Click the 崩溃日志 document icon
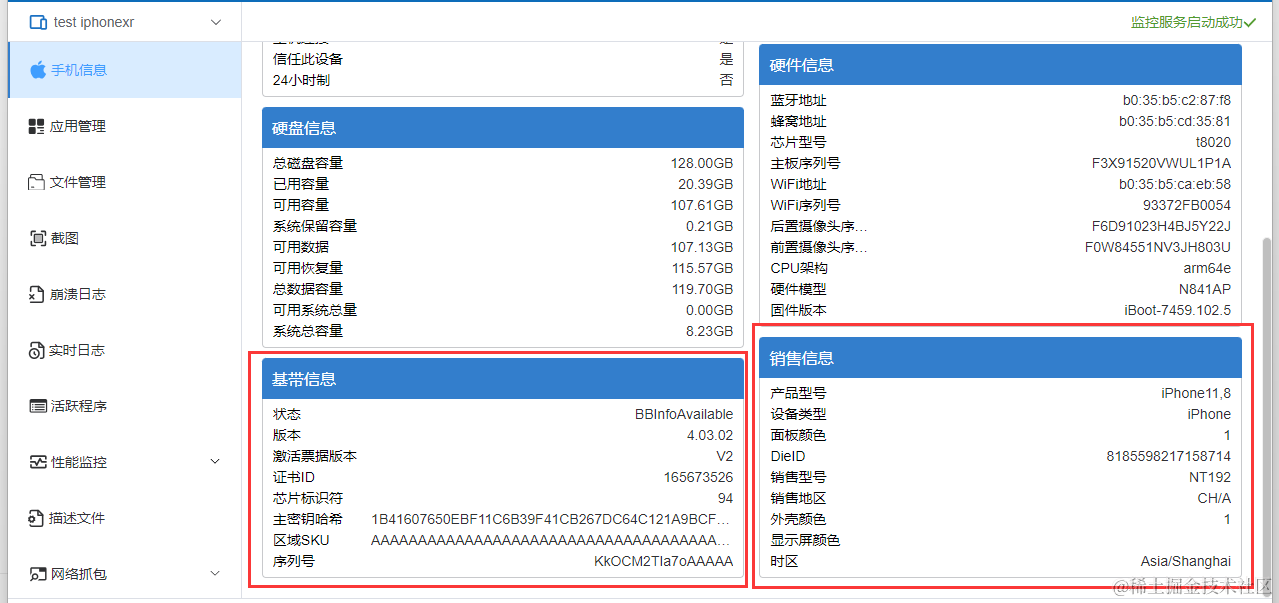The height and width of the screenshot is (603, 1279). [x=38, y=294]
